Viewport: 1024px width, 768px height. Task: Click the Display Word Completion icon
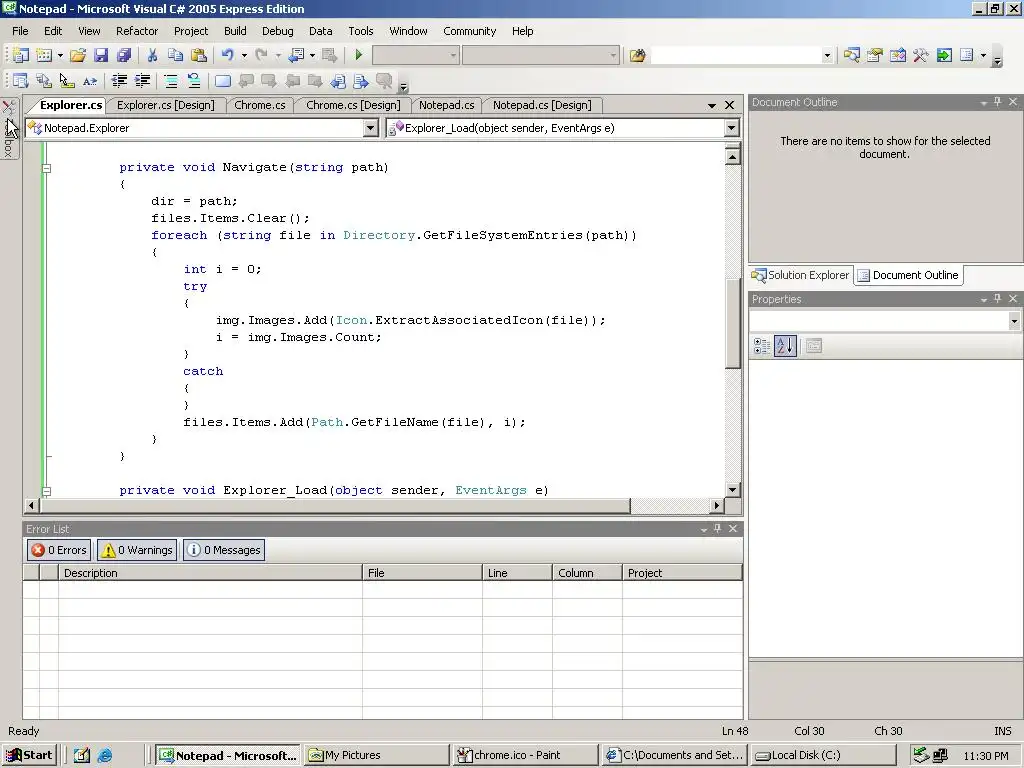(89, 81)
